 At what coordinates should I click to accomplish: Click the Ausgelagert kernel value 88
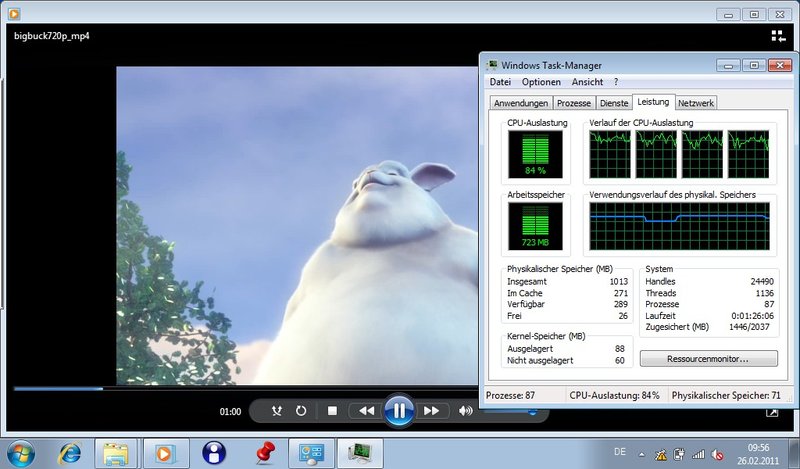coord(619,349)
